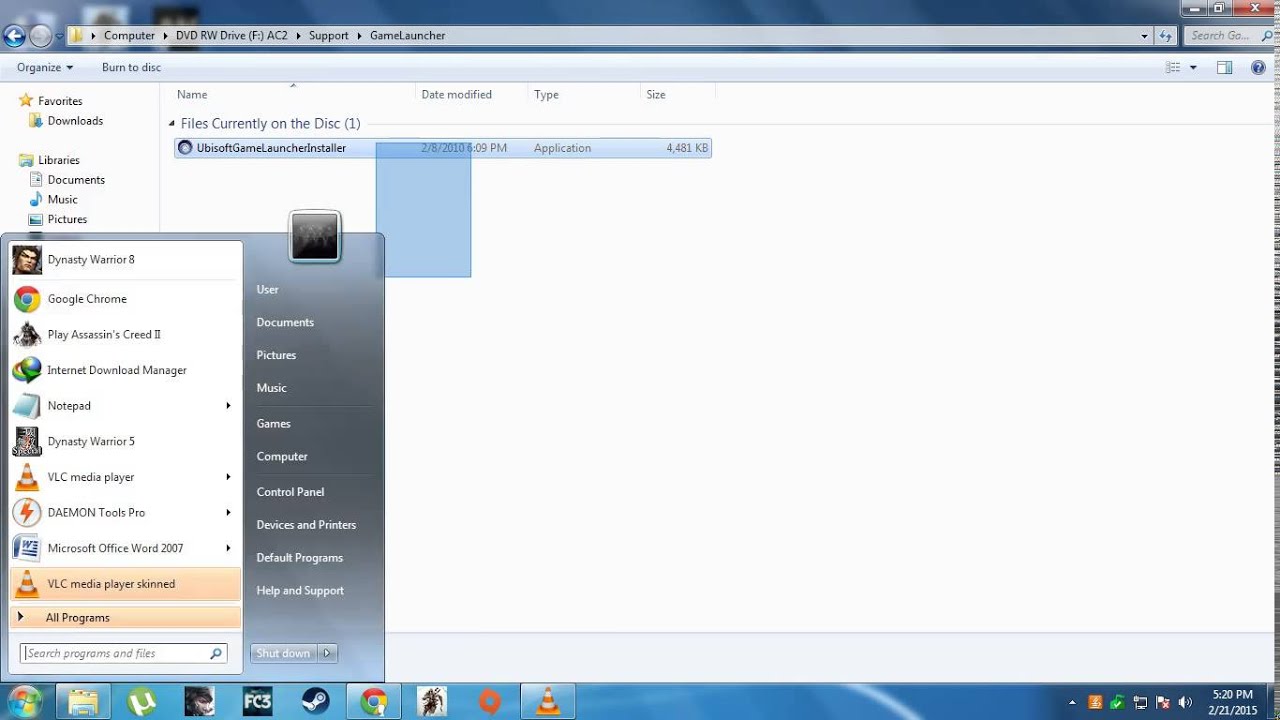
Task: Open Help and Support
Action: 300,591
